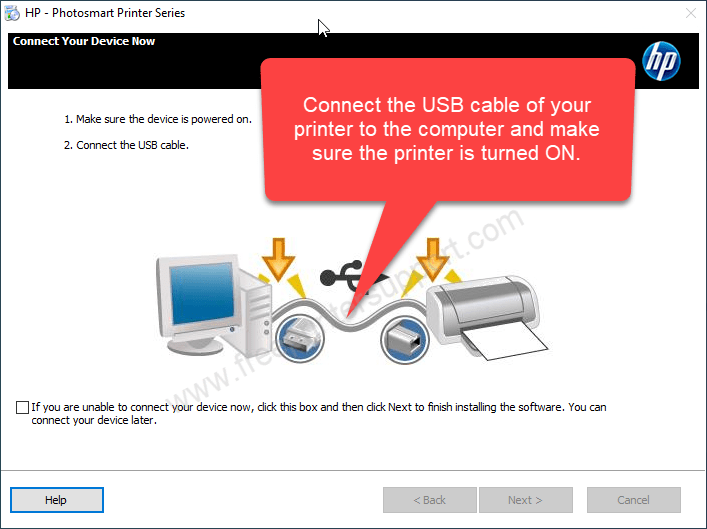Click the orange arrow above the computer
Viewport: 707px width, 529px height.
(278, 258)
